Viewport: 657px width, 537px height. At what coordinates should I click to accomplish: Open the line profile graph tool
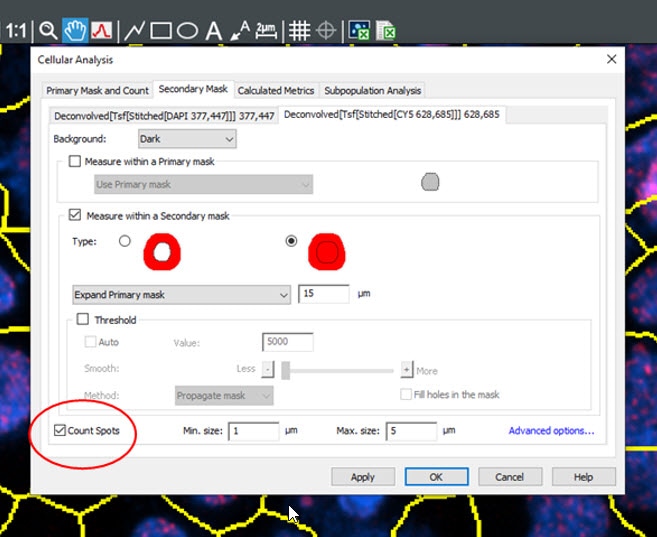100,30
